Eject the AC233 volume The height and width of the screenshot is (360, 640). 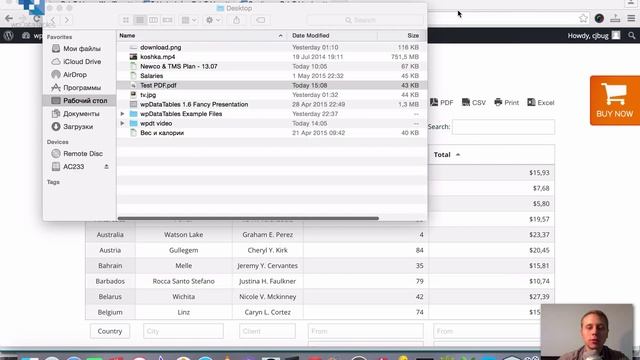click(106, 167)
